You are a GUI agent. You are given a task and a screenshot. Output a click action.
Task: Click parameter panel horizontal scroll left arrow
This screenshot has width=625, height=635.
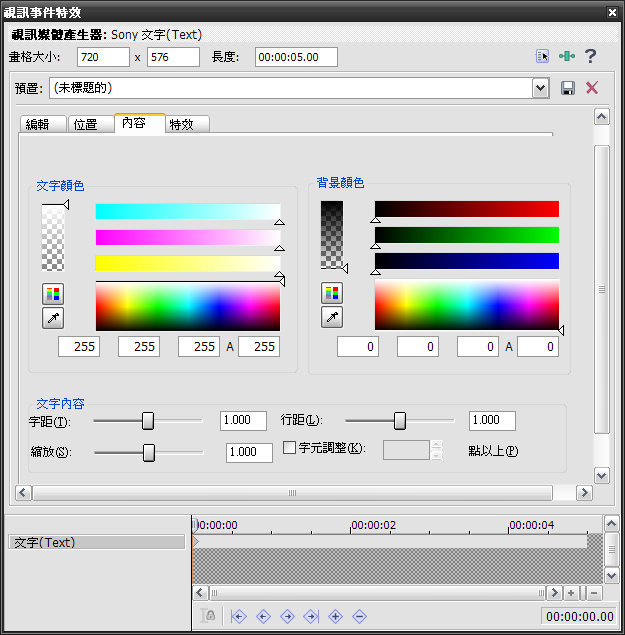pyautogui.click(x=23, y=493)
